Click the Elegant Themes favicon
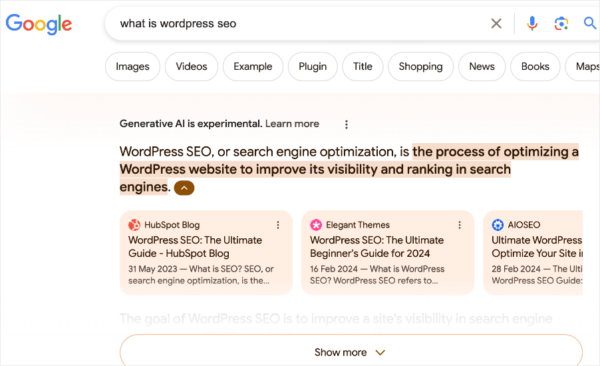Screen dimensions: 600x366 coord(316,225)
